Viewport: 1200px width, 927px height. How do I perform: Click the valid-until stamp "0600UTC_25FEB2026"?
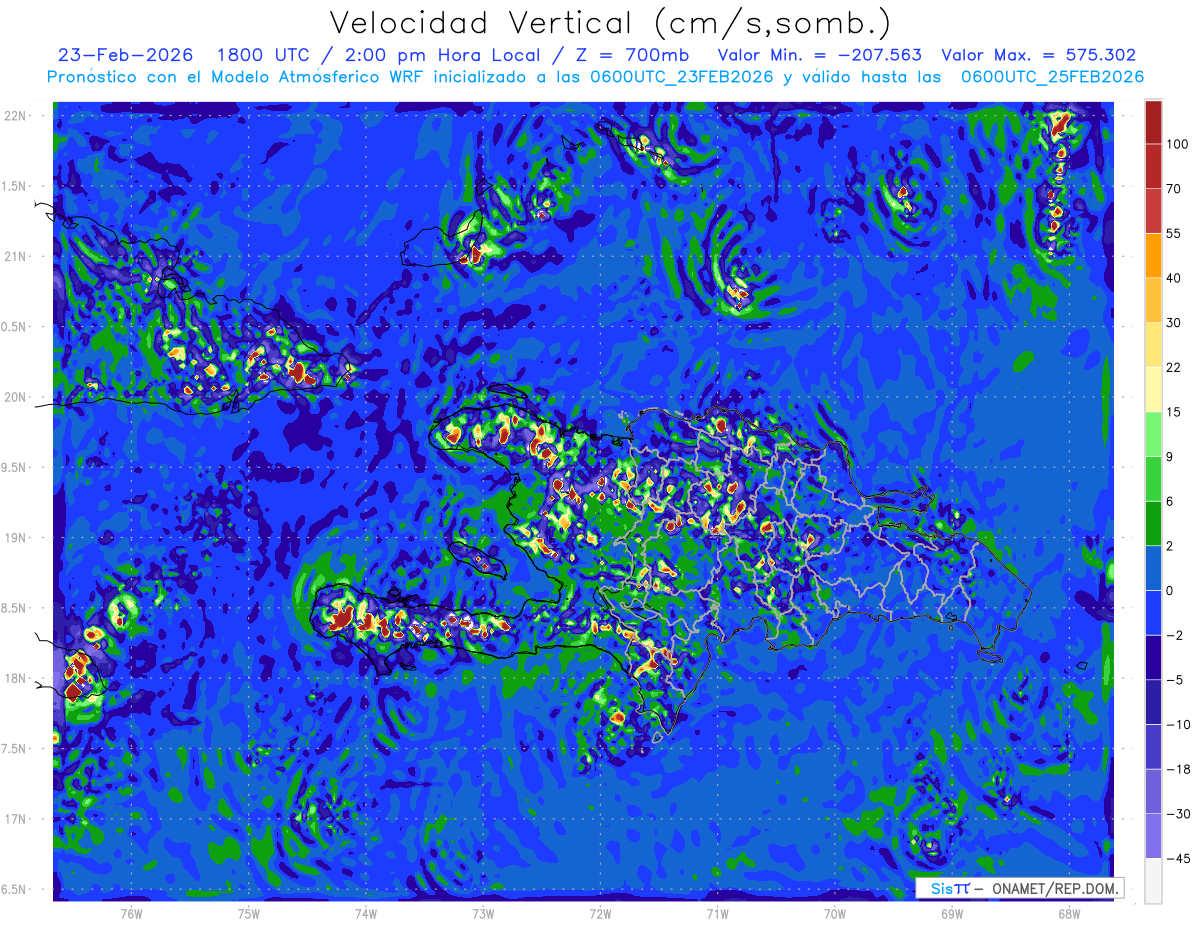click(x=1052, y=77)
